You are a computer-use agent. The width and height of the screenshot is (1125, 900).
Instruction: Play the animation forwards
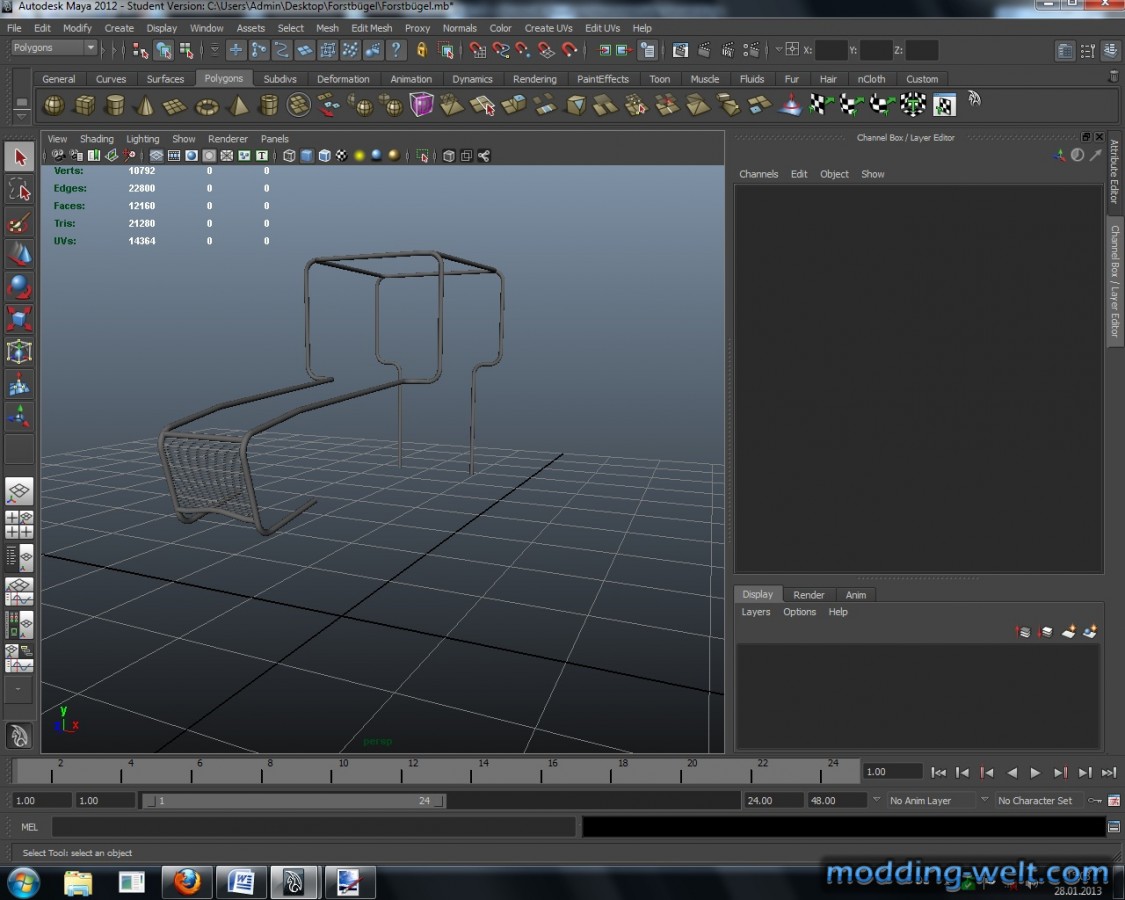(1035, 772)
